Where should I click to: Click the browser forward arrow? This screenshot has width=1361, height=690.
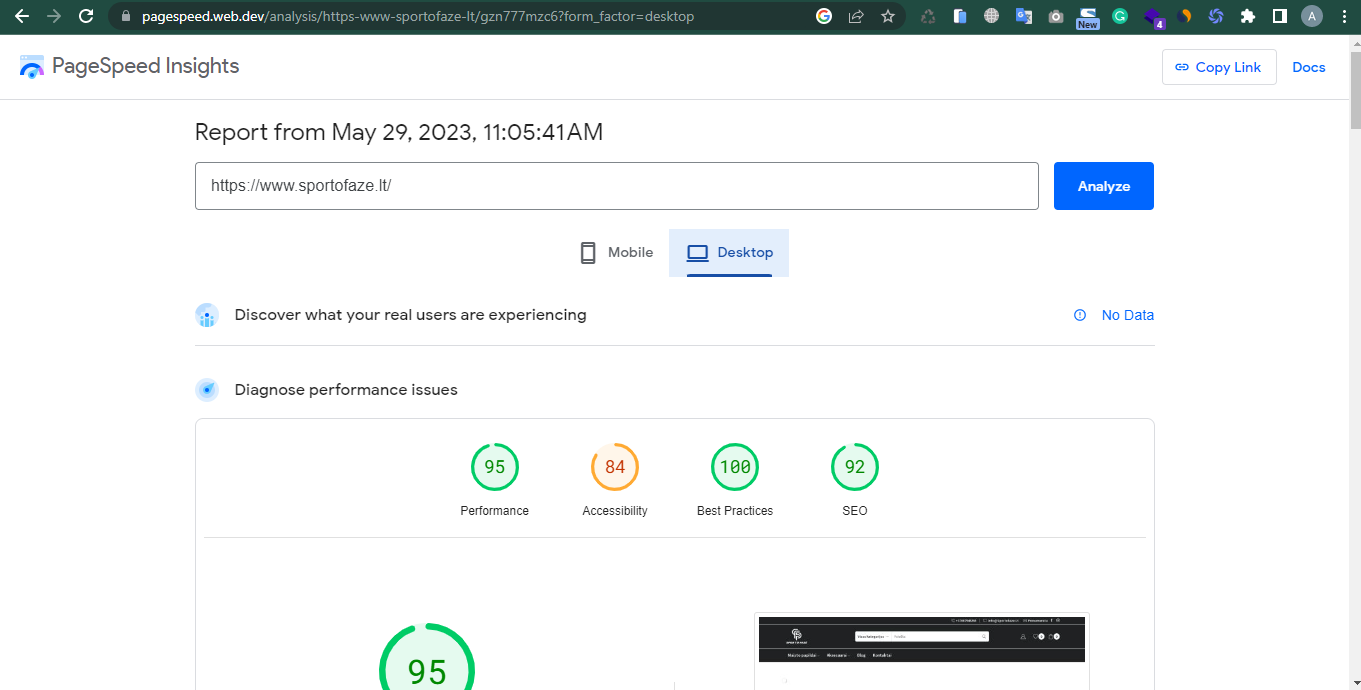point(54,16)
